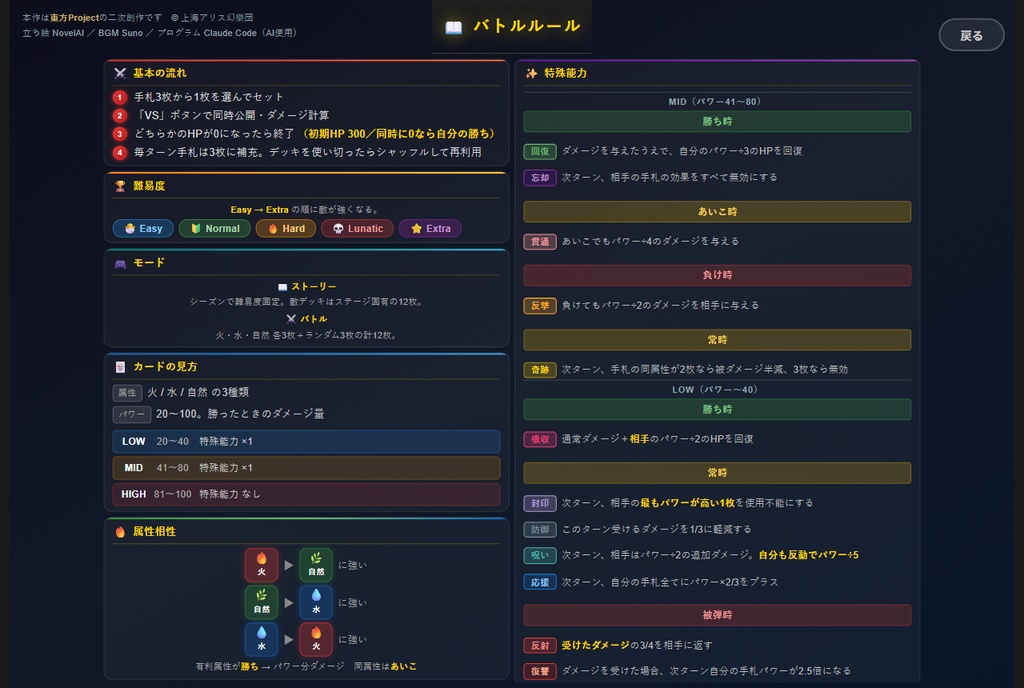Click the バトル mode heading

pyautogui.click(x=307, y=319)
